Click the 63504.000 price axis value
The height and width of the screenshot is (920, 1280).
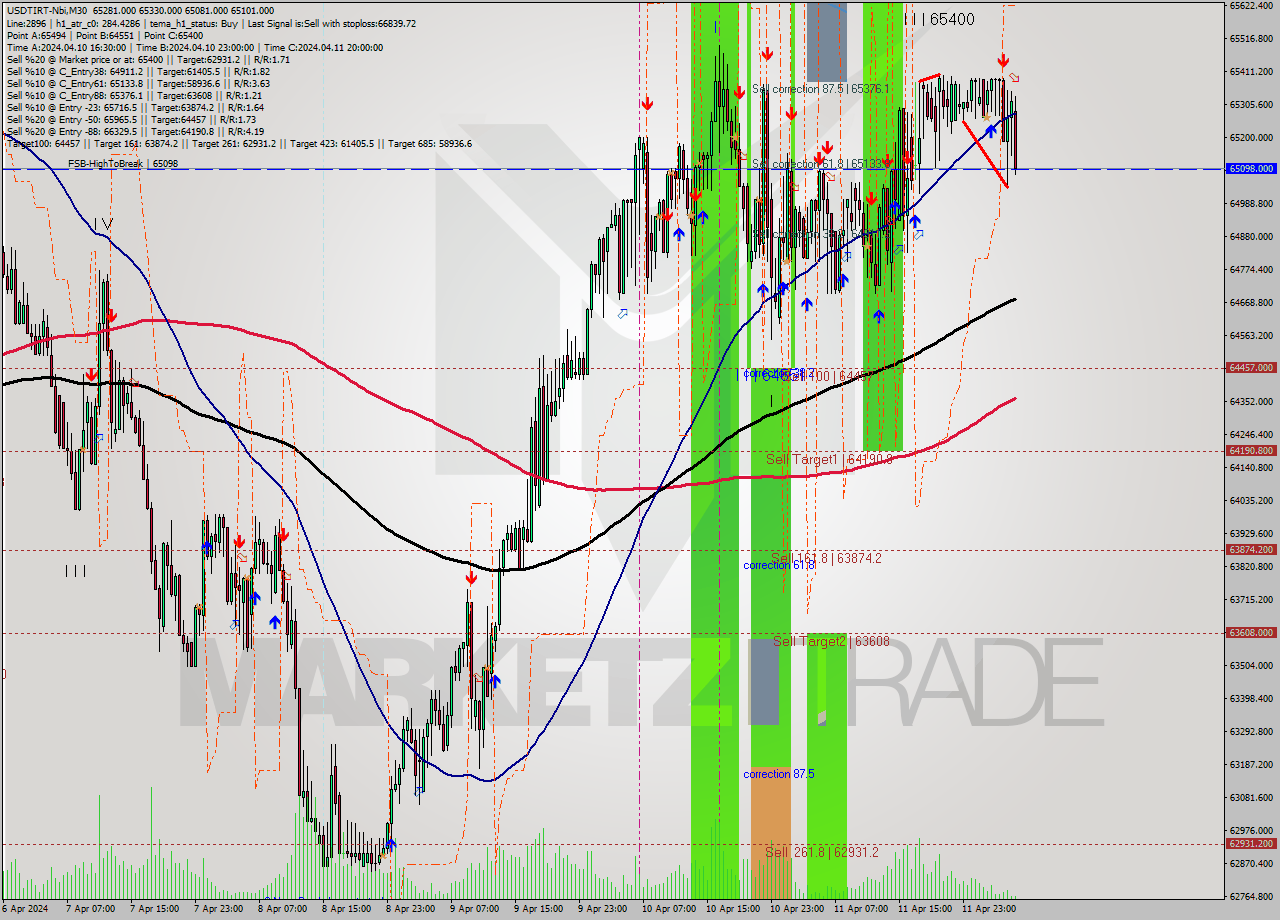1251,665
